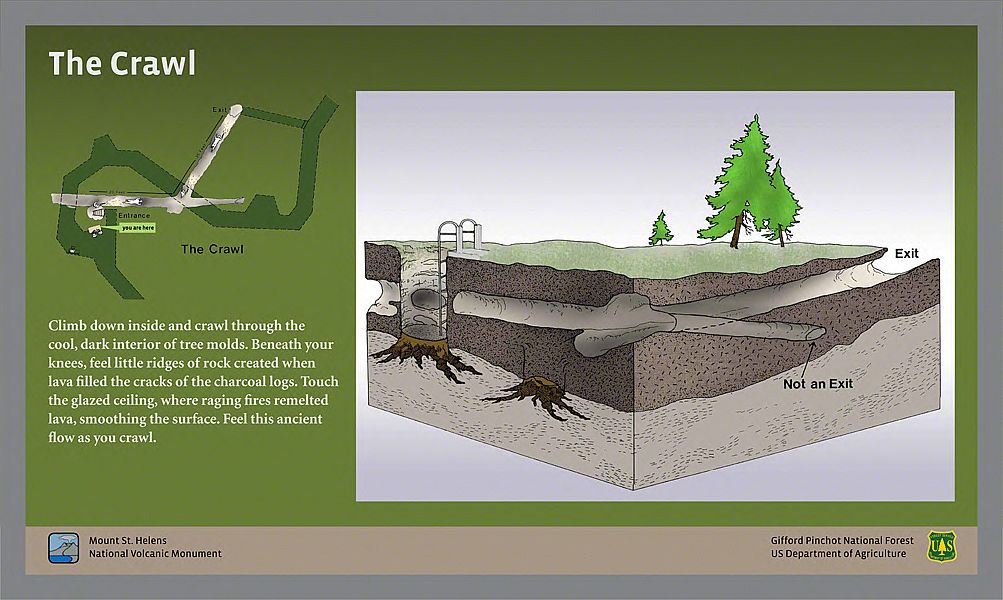The width and height of the screenshot is (1003, 600).
Task: Click the 'Entrance' label on the map
Action: [x=134, y=216]
